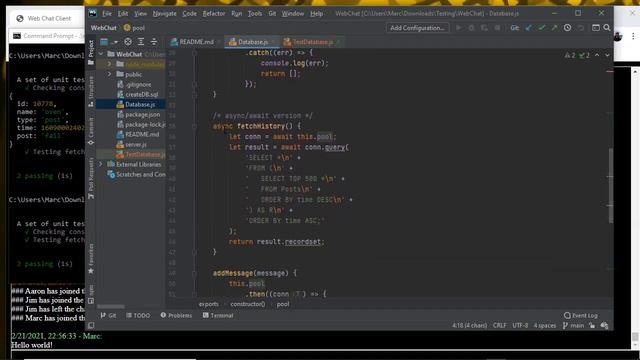Click the Run Anything window icon
This screenshot has width=640, height=360.
click(x=596, y=28)
